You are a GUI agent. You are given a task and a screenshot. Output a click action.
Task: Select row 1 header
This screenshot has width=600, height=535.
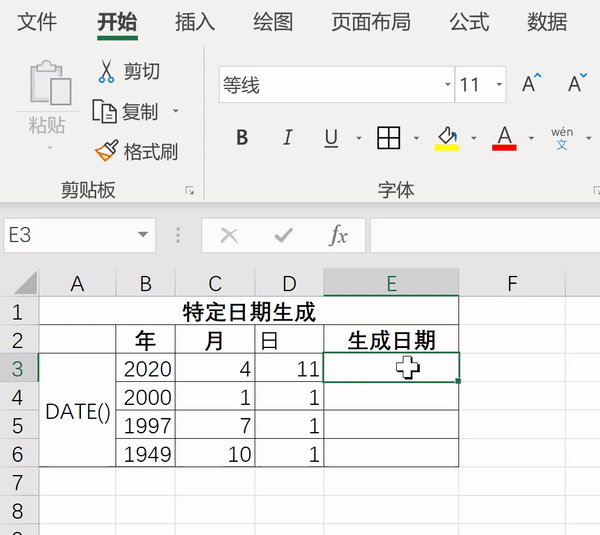click(18, 312)
